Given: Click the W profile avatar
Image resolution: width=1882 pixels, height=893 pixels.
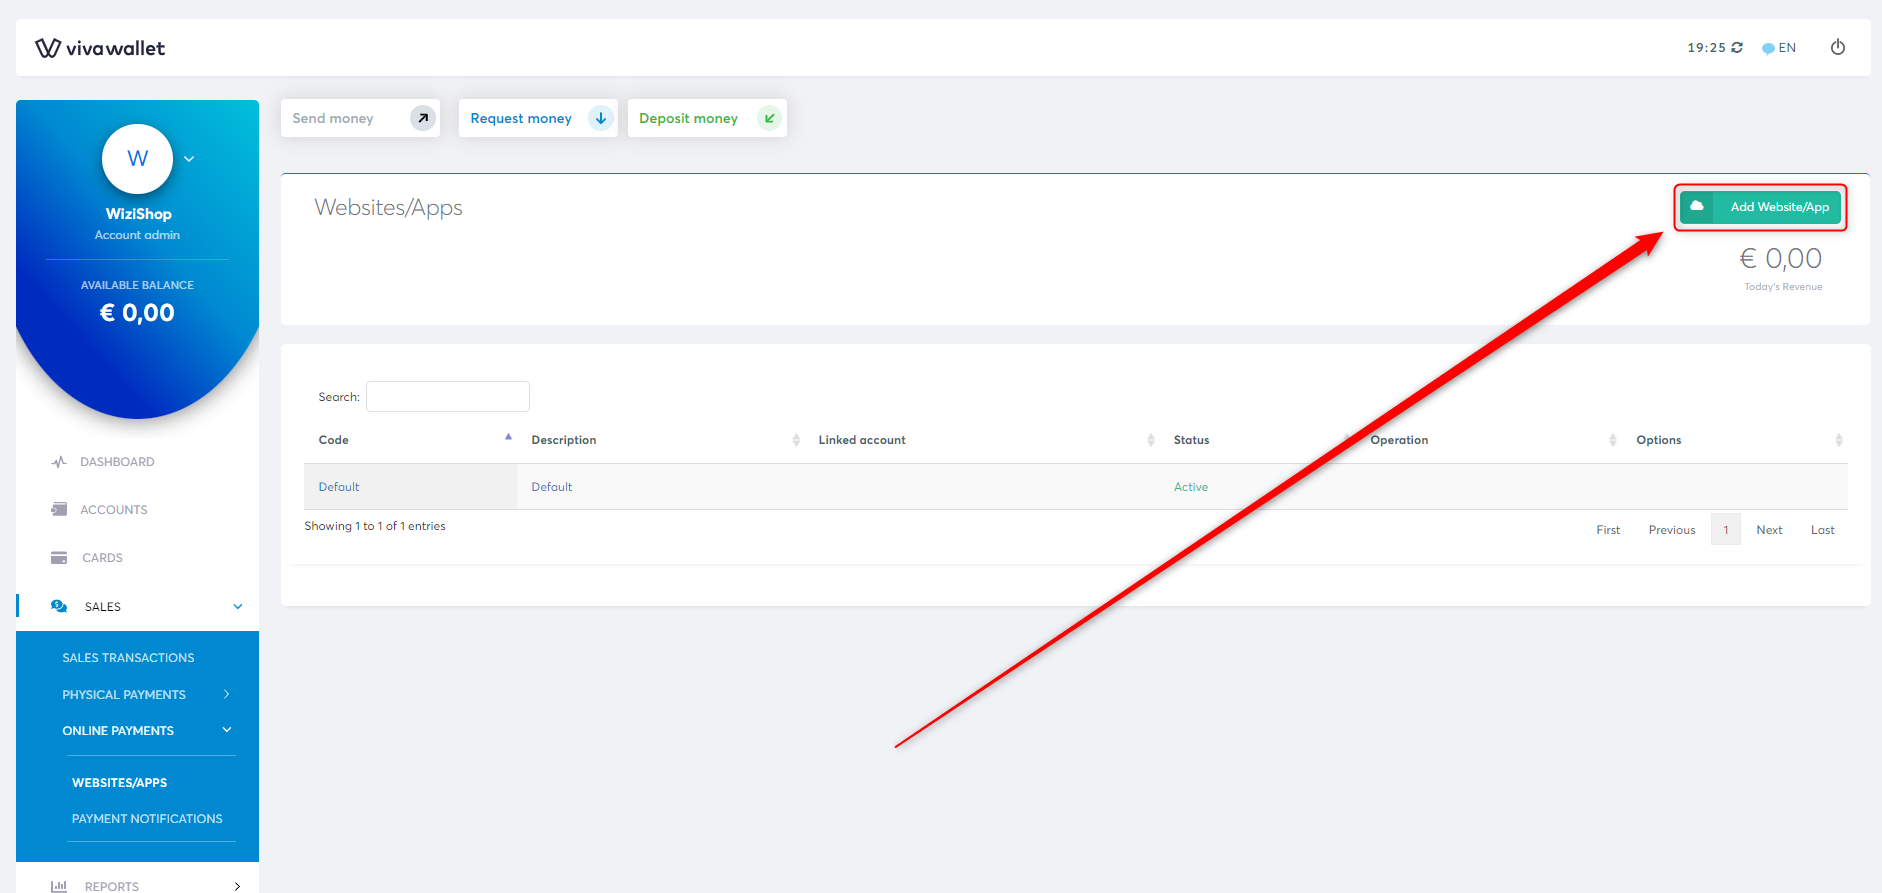Looking at the screenshot, I should tap(138, 159).
